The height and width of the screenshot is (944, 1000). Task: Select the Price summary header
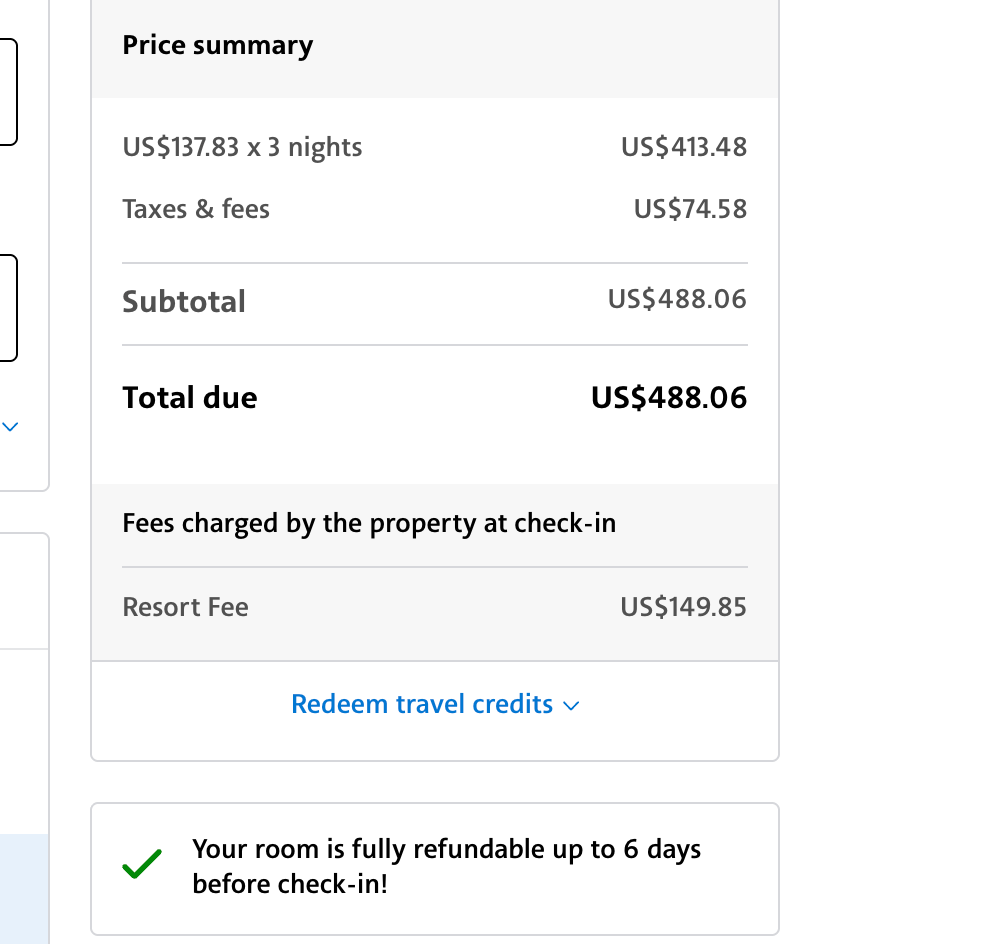(217, 45)
